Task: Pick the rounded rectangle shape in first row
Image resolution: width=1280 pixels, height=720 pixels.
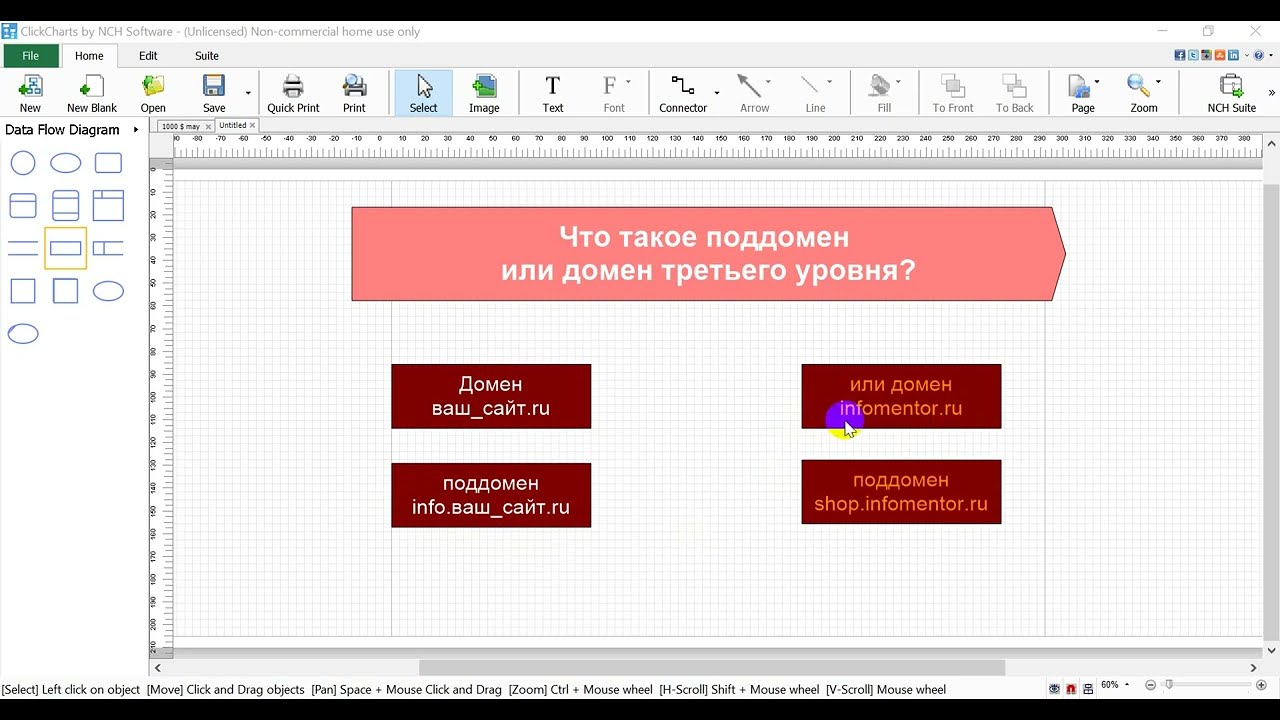Action: pyautogui.click(x=108, y=163)
